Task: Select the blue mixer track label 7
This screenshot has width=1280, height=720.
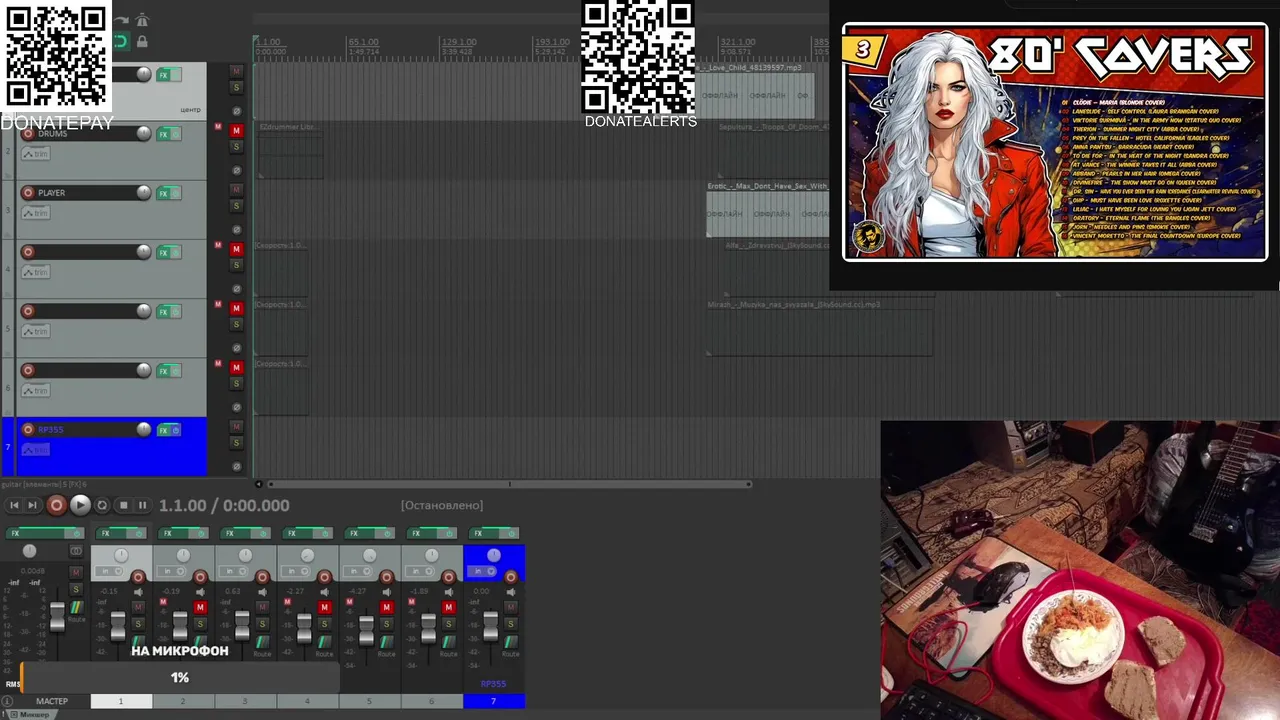Action: (493, 701)
